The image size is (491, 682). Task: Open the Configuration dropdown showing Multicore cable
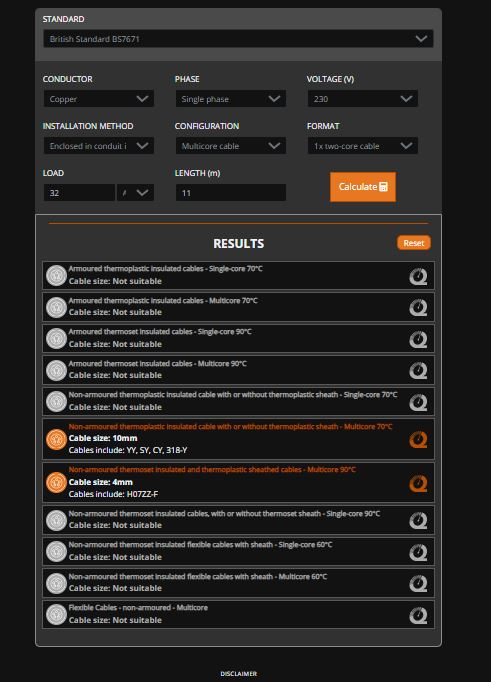pyautogui.click(x=230, y=146)
